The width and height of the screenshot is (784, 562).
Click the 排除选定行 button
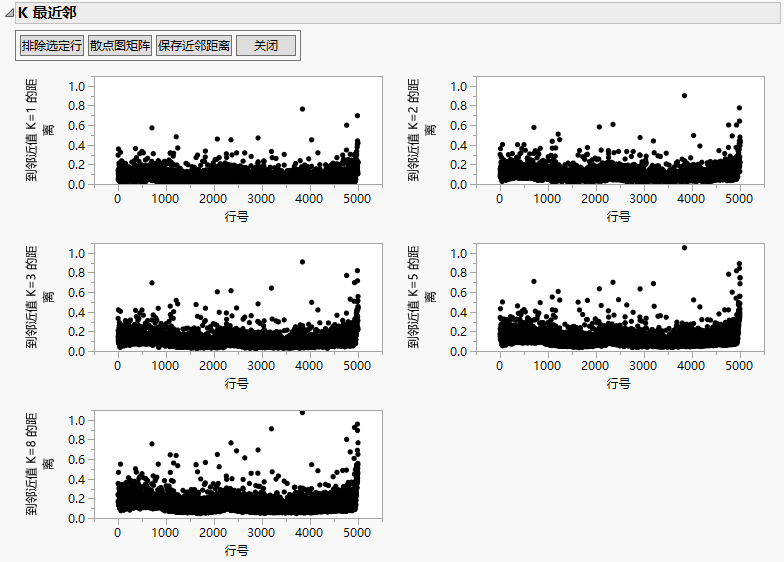pyautogui.click(x=52, y=46)
